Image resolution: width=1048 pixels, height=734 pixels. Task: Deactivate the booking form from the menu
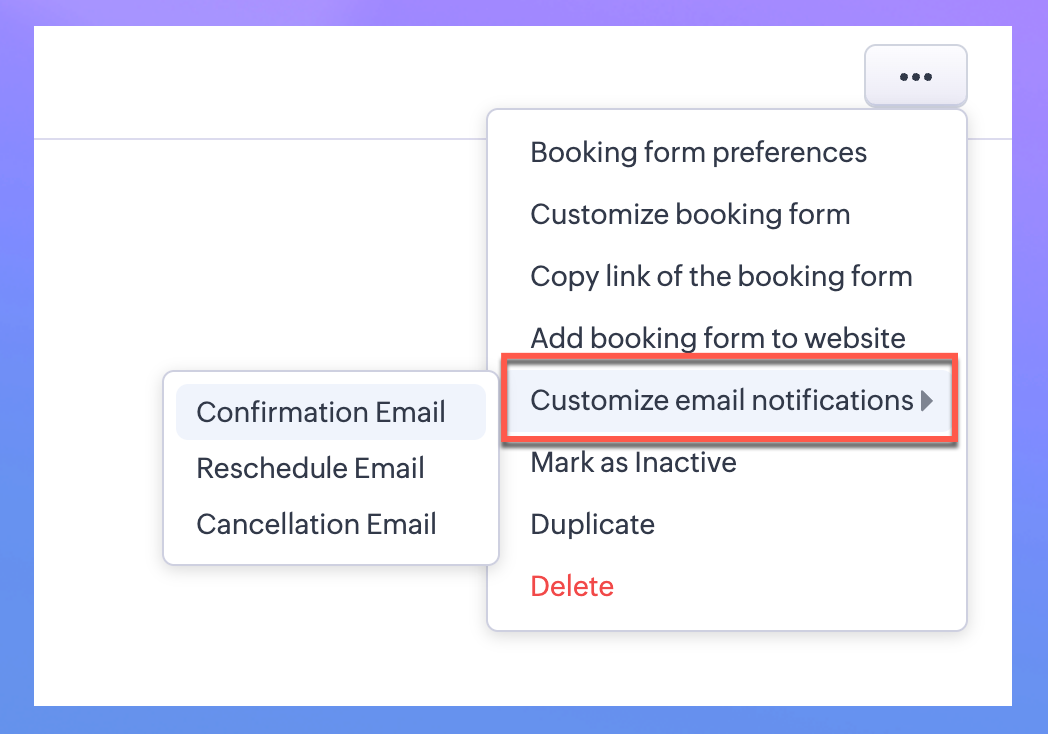pyautogui.click(x=633, y=463)
